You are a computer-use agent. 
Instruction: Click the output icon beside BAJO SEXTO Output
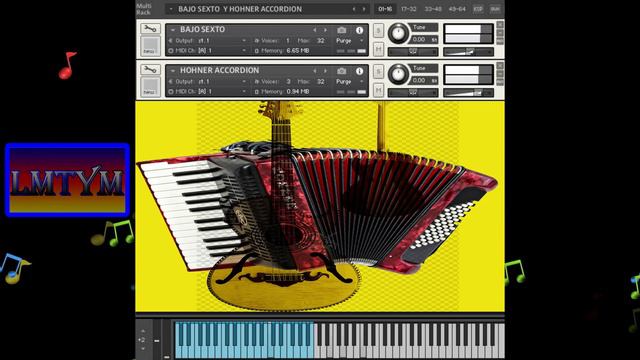point(171,41)
